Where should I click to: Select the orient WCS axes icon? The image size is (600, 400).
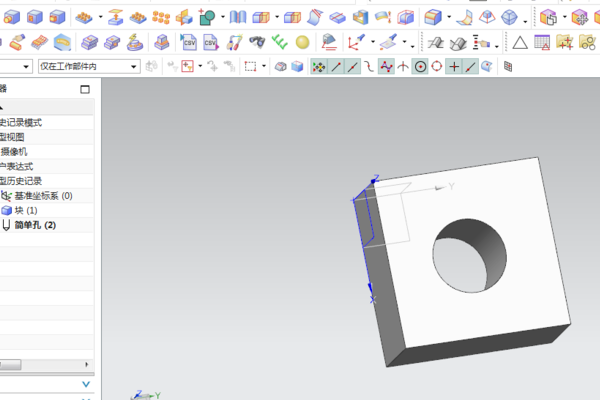click(x=356, y=42)
